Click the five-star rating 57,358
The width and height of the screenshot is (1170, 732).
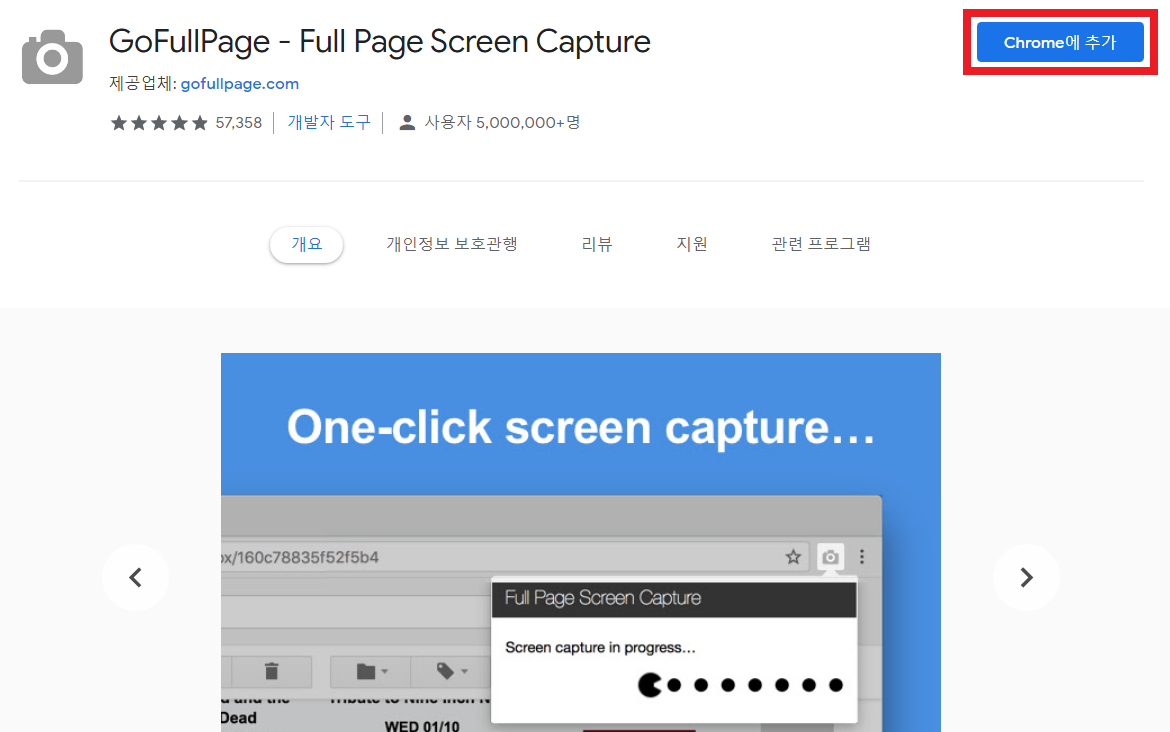tap(186, 123)
